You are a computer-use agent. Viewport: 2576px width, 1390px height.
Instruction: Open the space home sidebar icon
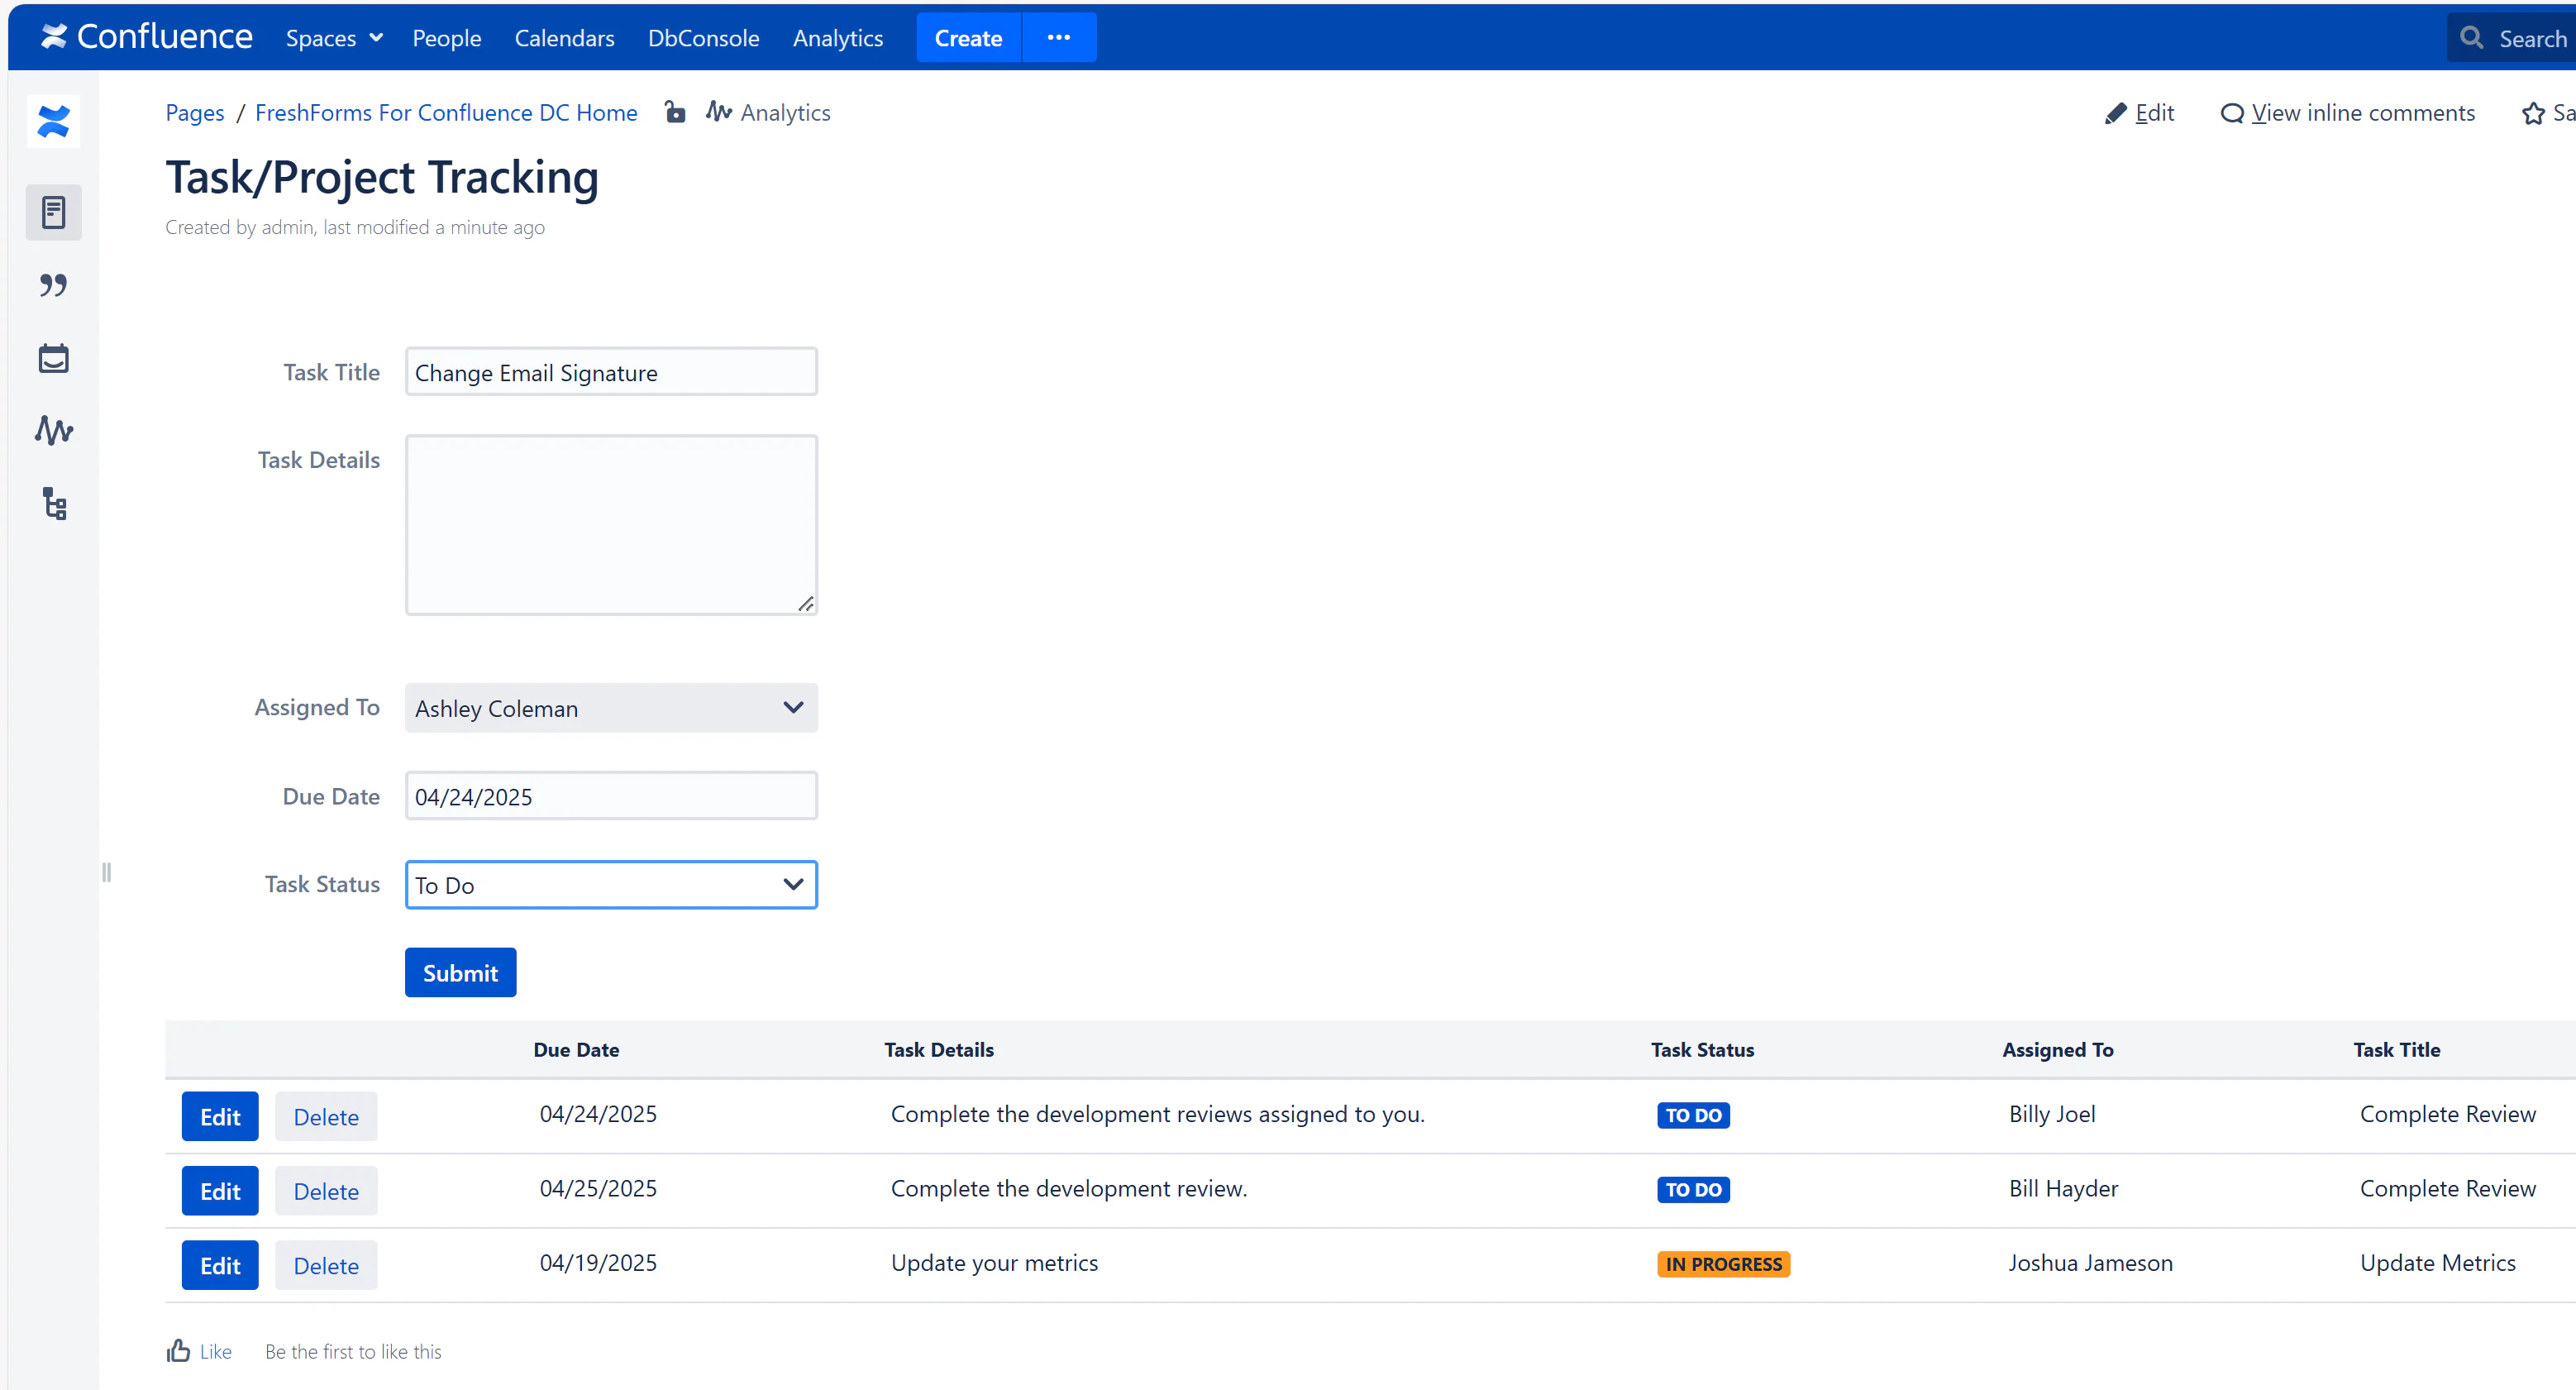[53, 122]
